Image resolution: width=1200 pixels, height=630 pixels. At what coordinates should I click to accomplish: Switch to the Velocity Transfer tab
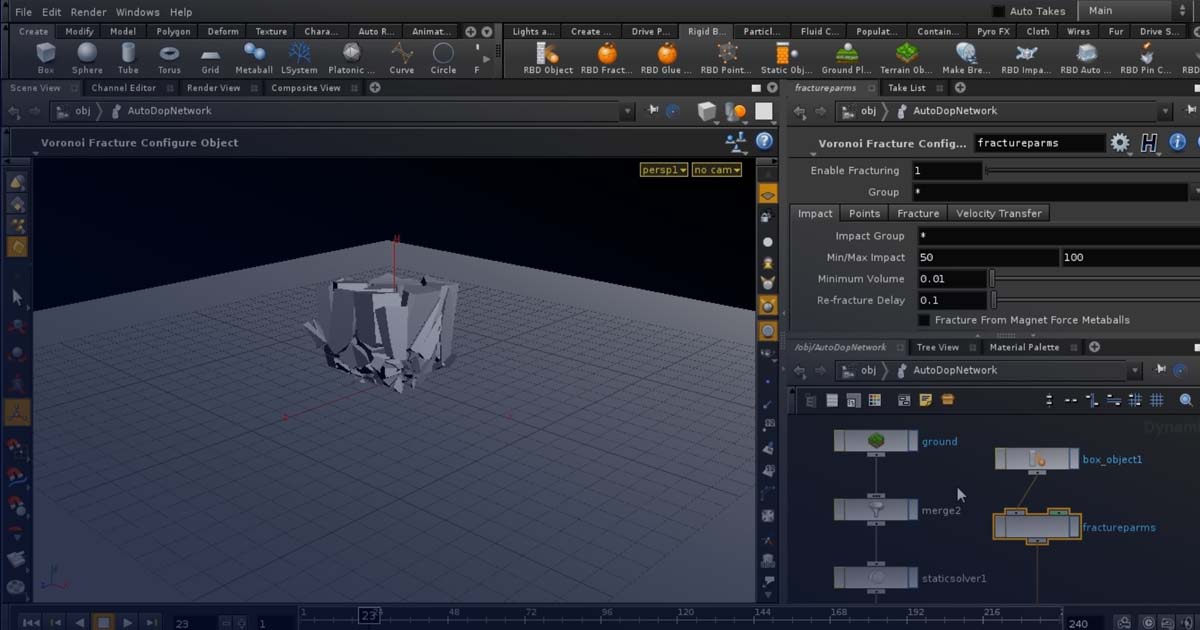pyautogui.click(x=999, y=213)
